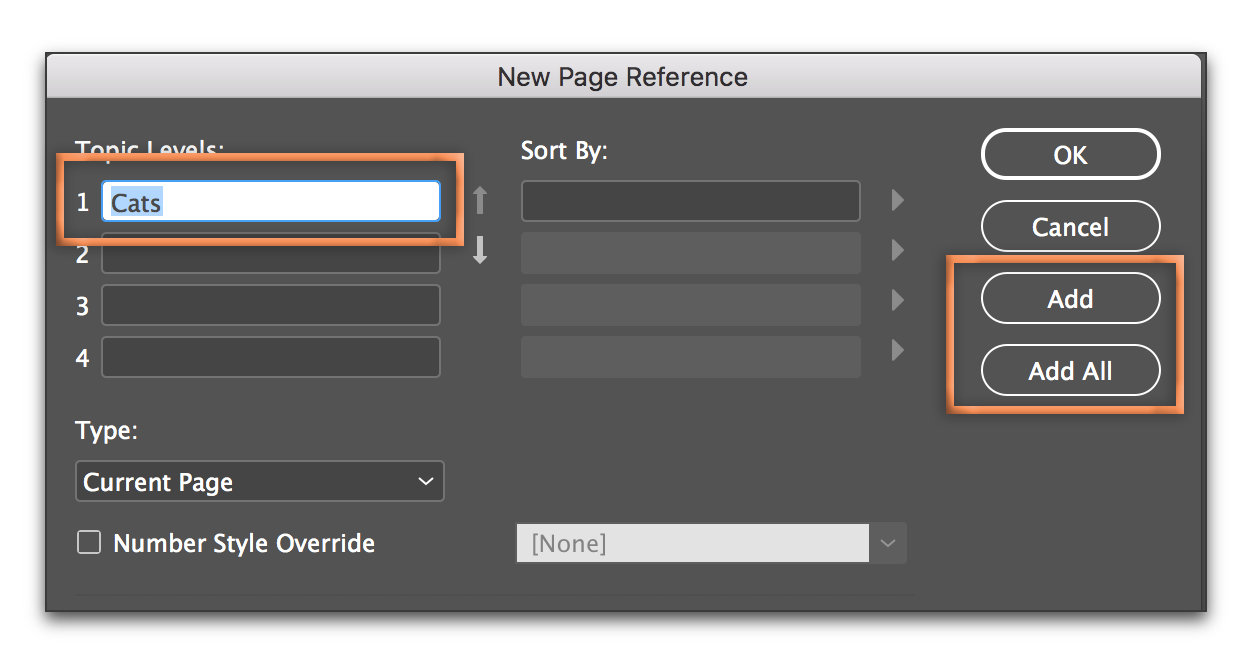Screen dimensions: 1253x664
Task: Click the down arrow to demote topic level
Action: coord(480,252)
